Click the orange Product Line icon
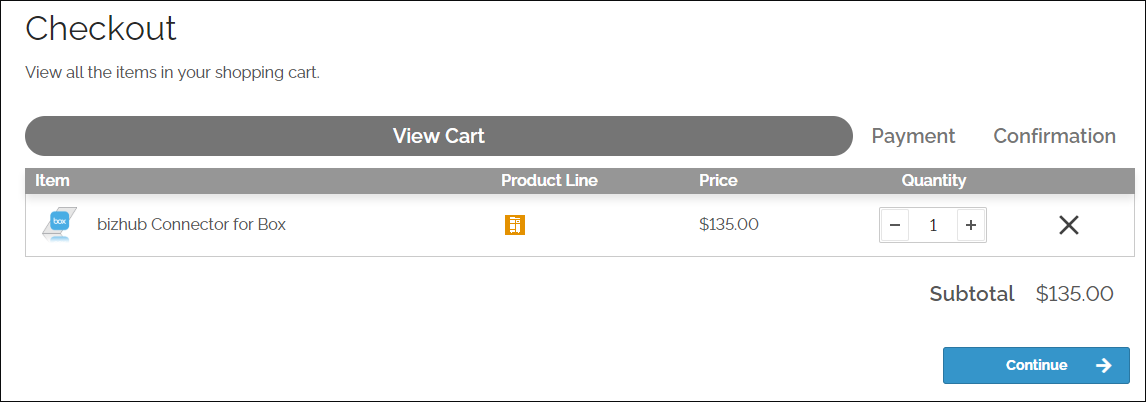1146x402 pixels. (x=515, y=225)
